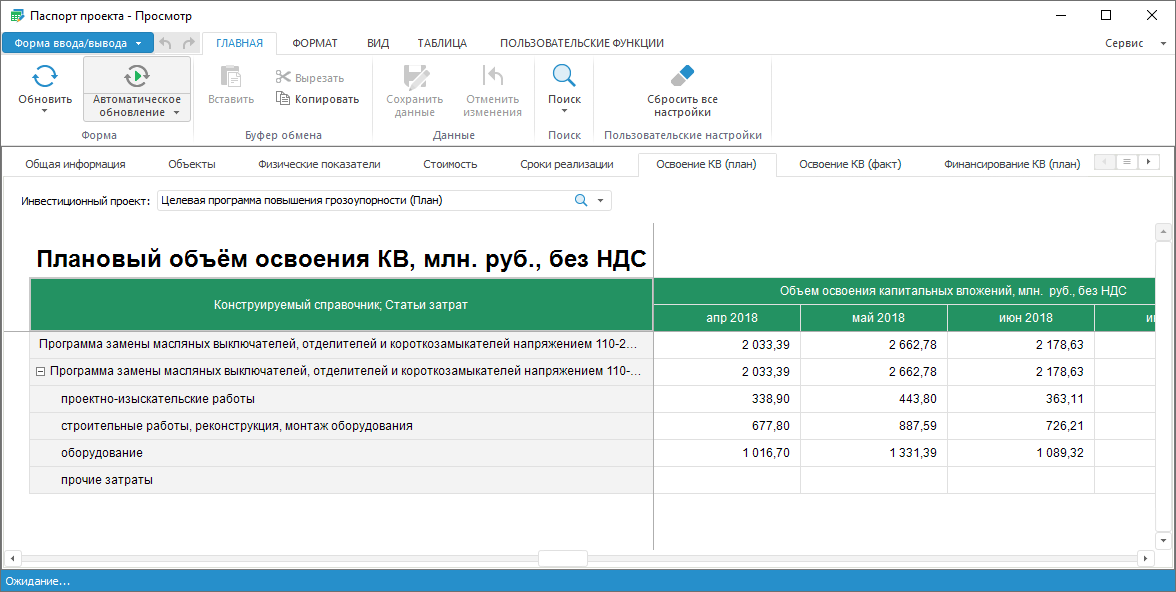This screenshot has height=592, width=1176.
Task: Click cell value 887,59
Action: click(874, 426)
